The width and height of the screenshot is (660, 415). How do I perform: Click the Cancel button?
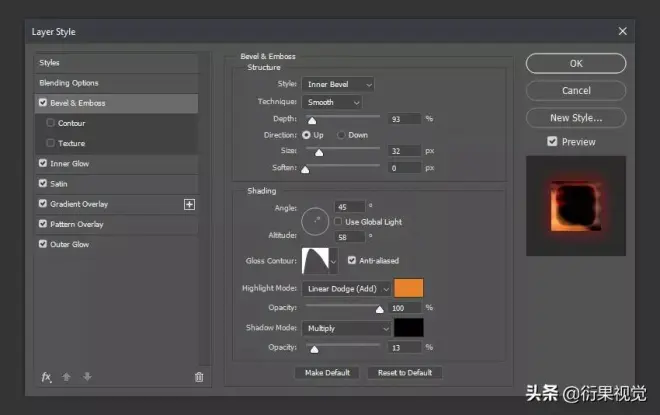tap(576, 90)
